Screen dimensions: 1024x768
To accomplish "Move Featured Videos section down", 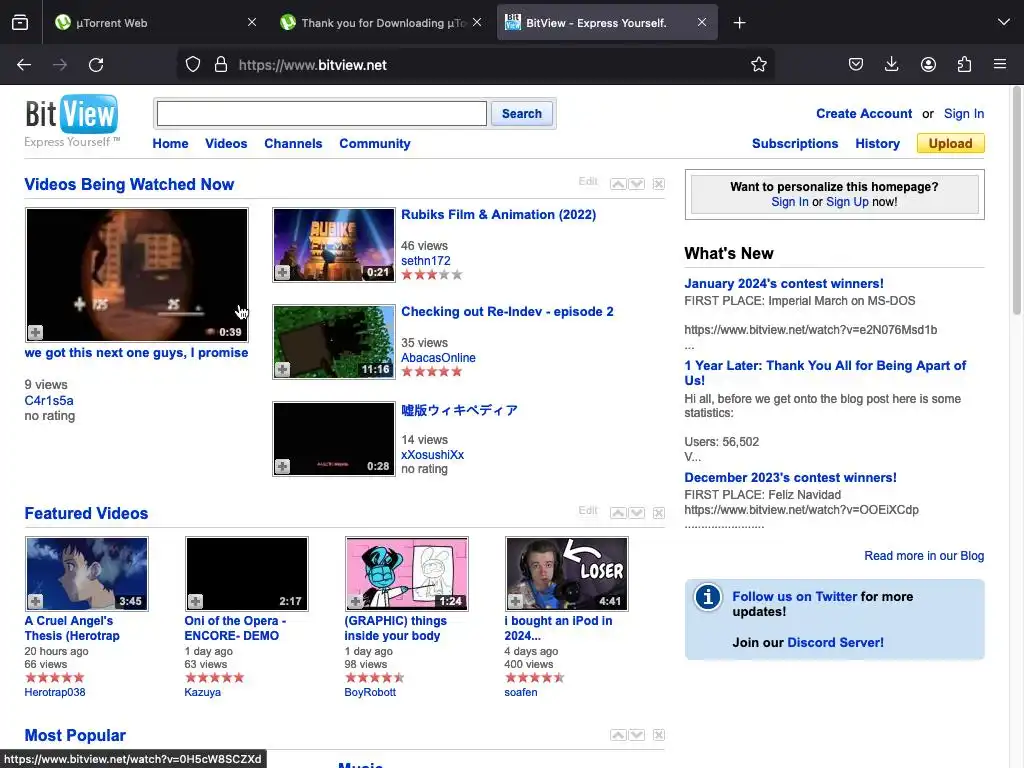I will [x=637, y=513].
